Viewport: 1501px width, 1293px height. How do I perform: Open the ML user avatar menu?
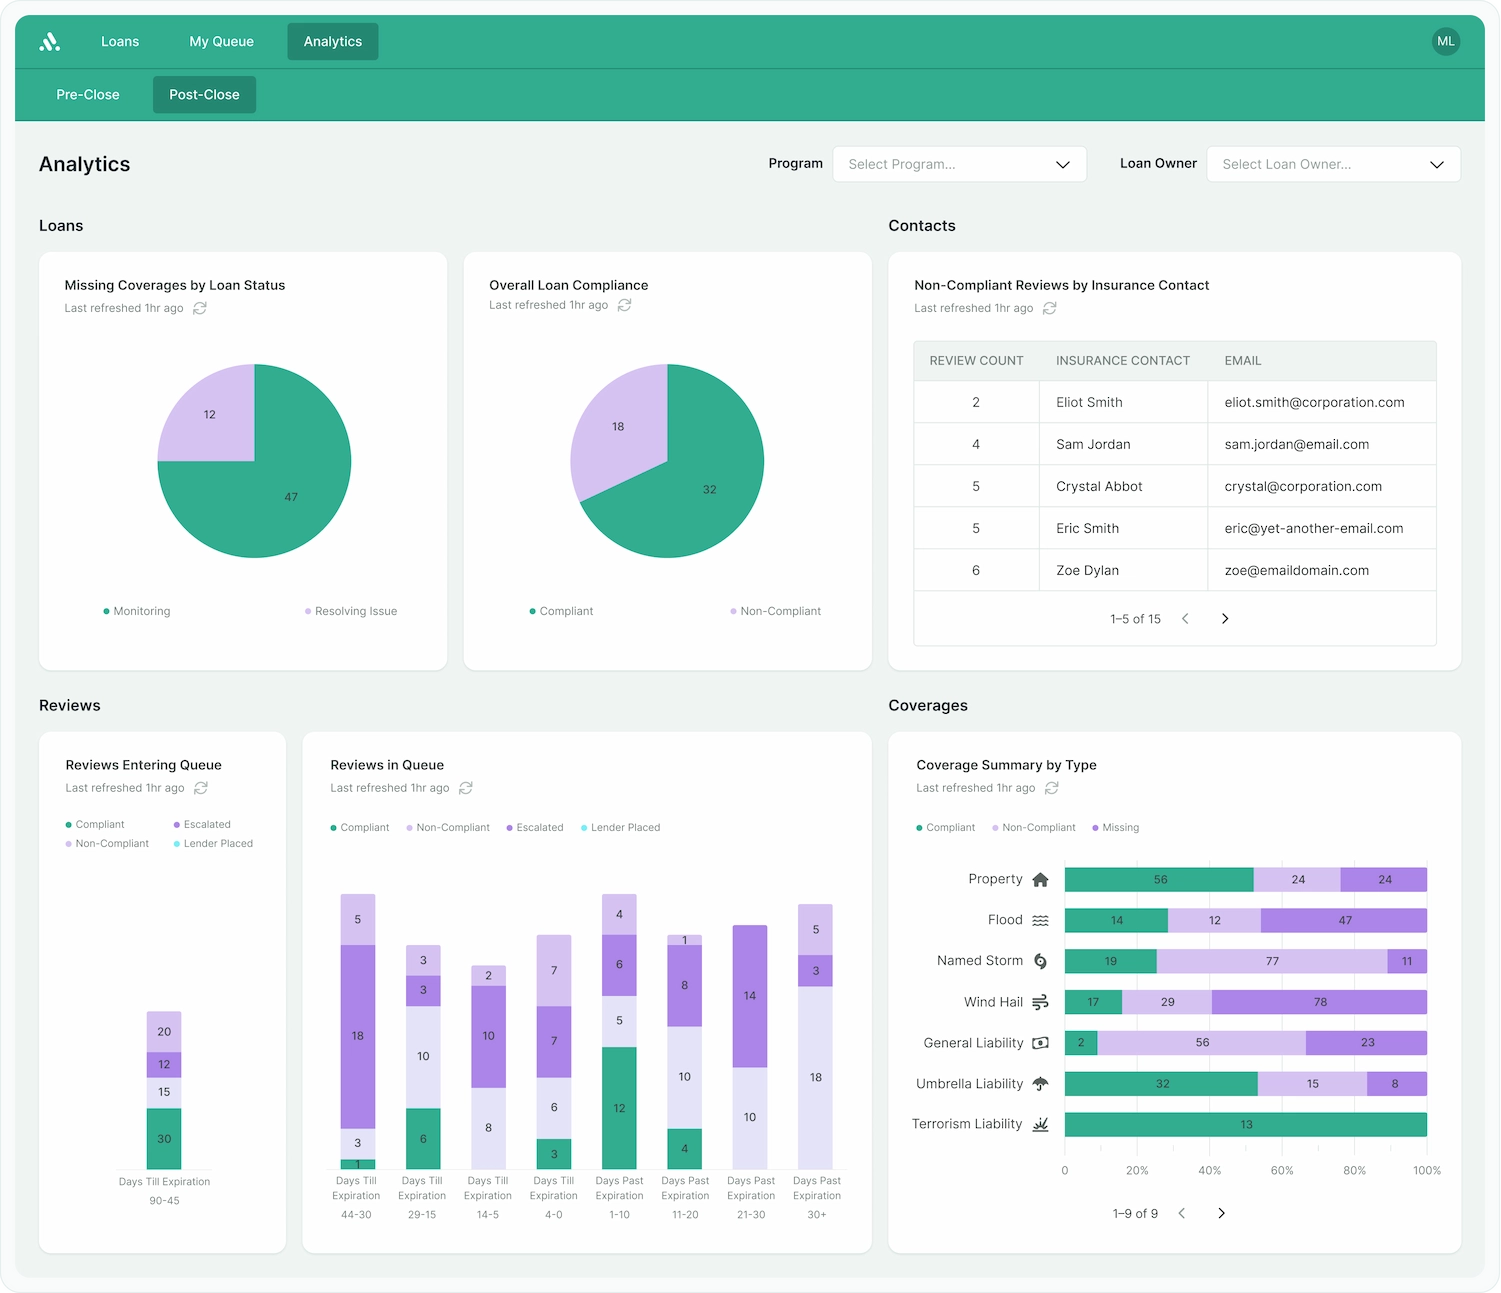(1445, 41)
